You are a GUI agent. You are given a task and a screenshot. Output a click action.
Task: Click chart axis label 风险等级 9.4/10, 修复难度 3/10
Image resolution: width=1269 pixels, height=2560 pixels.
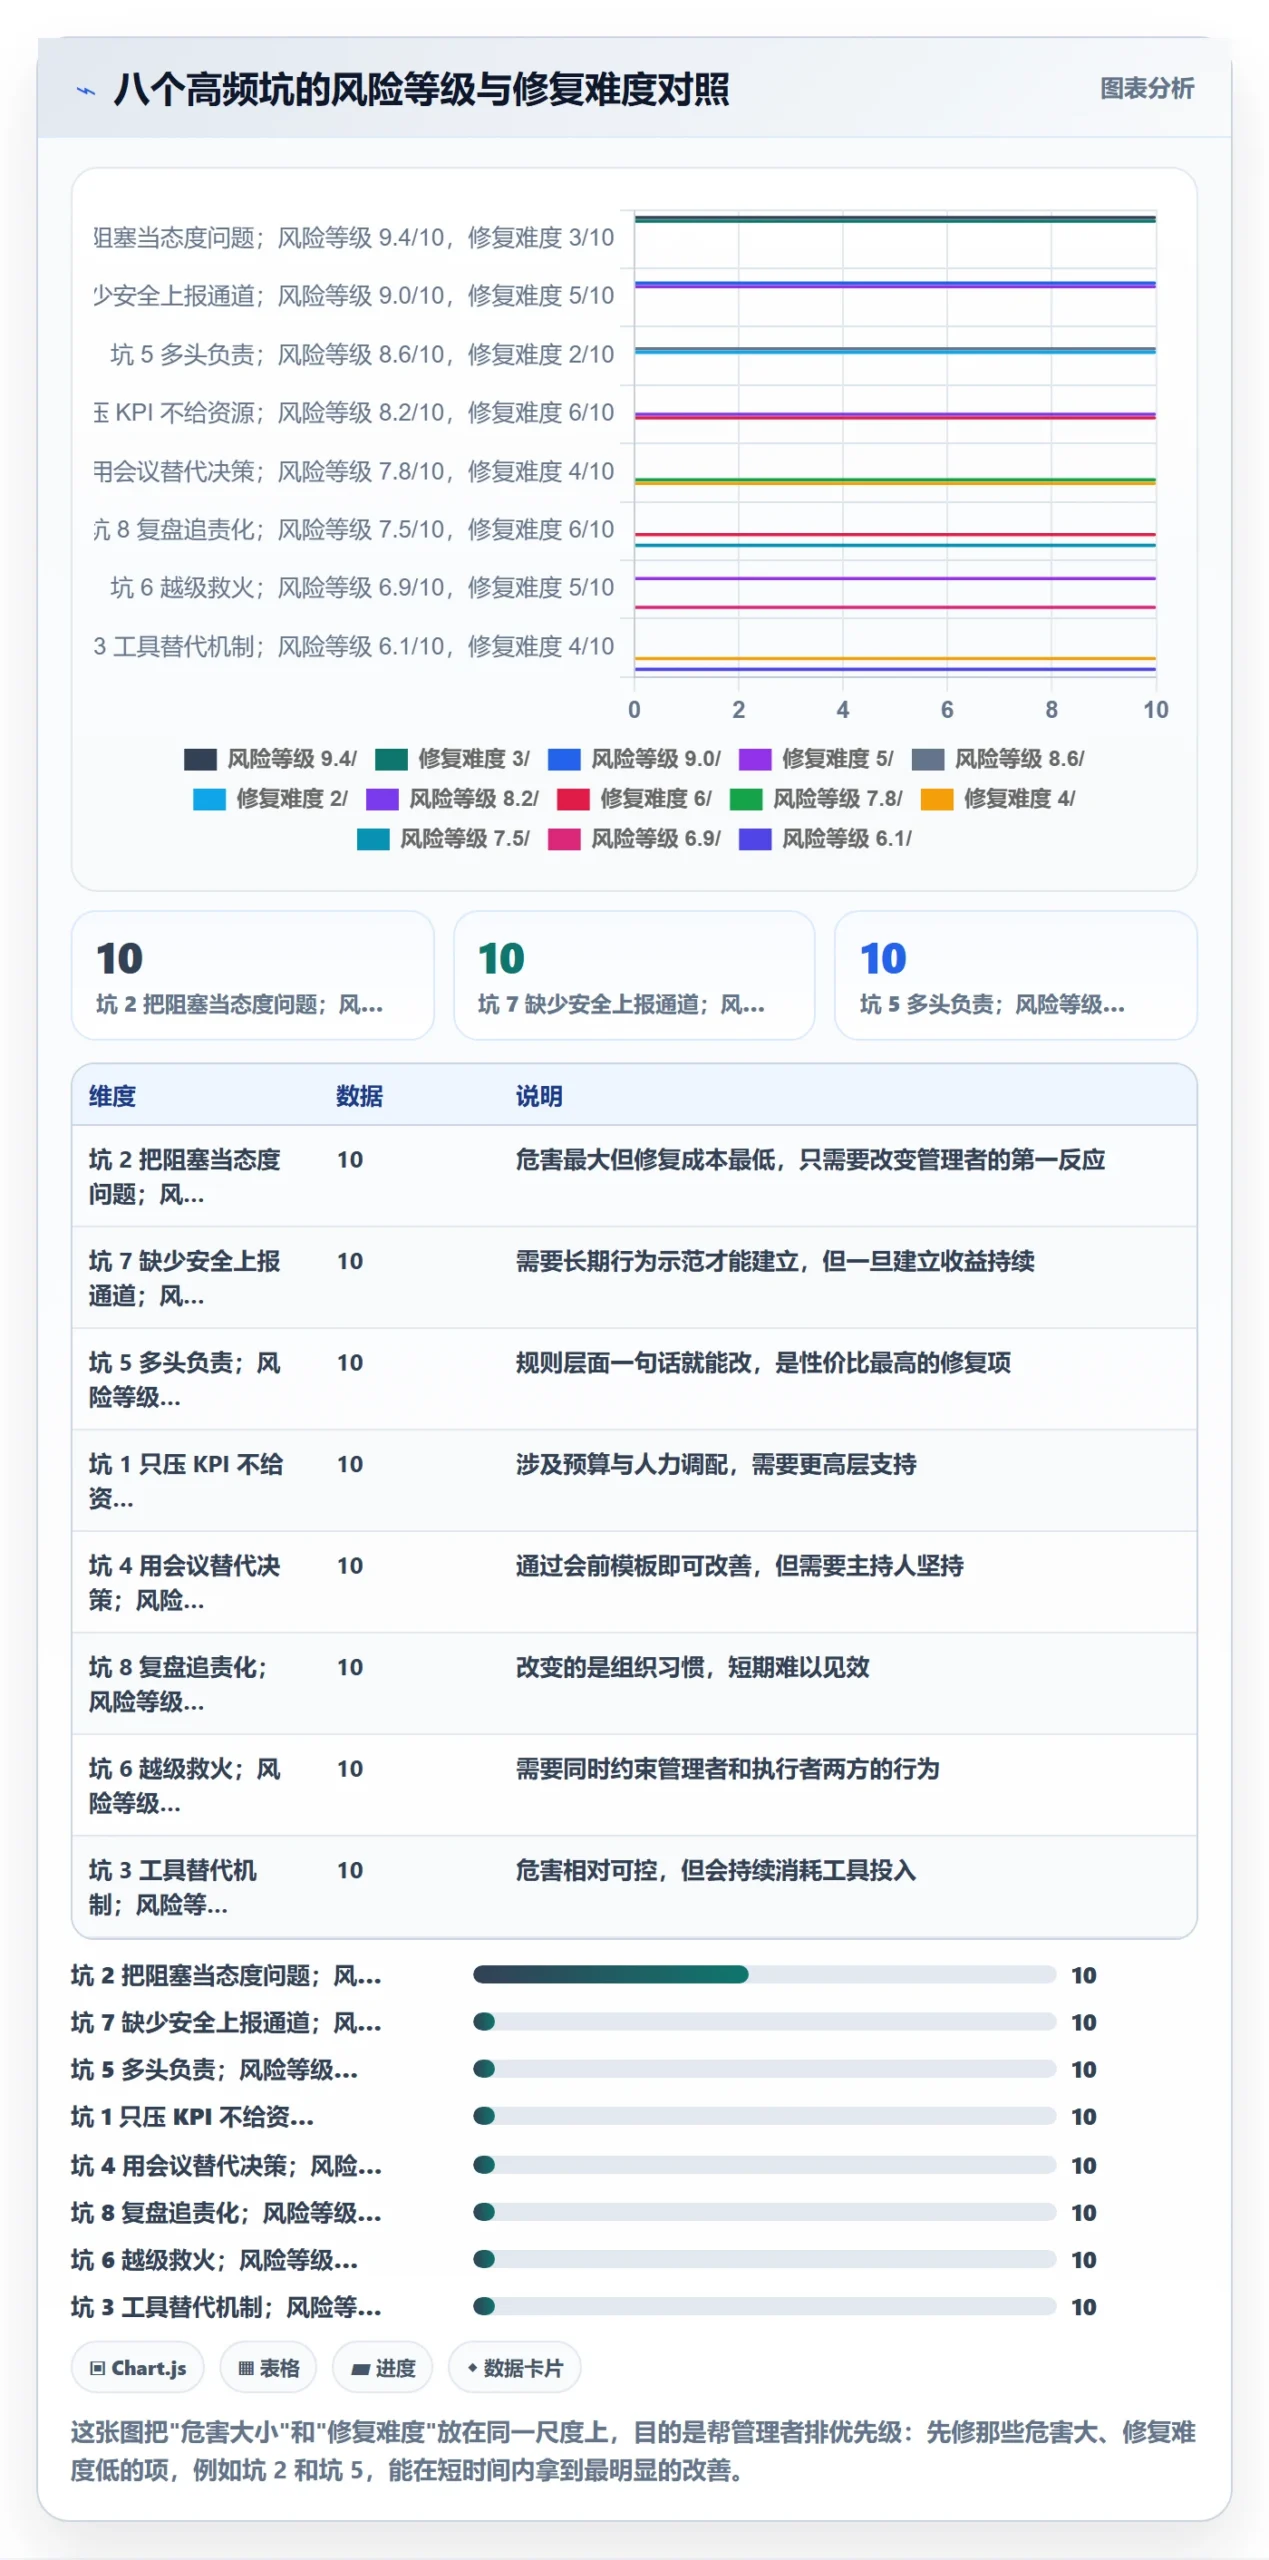[x=353, y=238]
